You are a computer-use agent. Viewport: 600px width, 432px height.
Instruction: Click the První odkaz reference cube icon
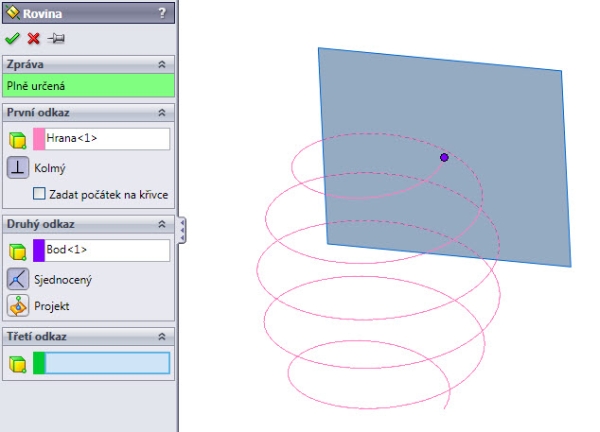(17, 140)
